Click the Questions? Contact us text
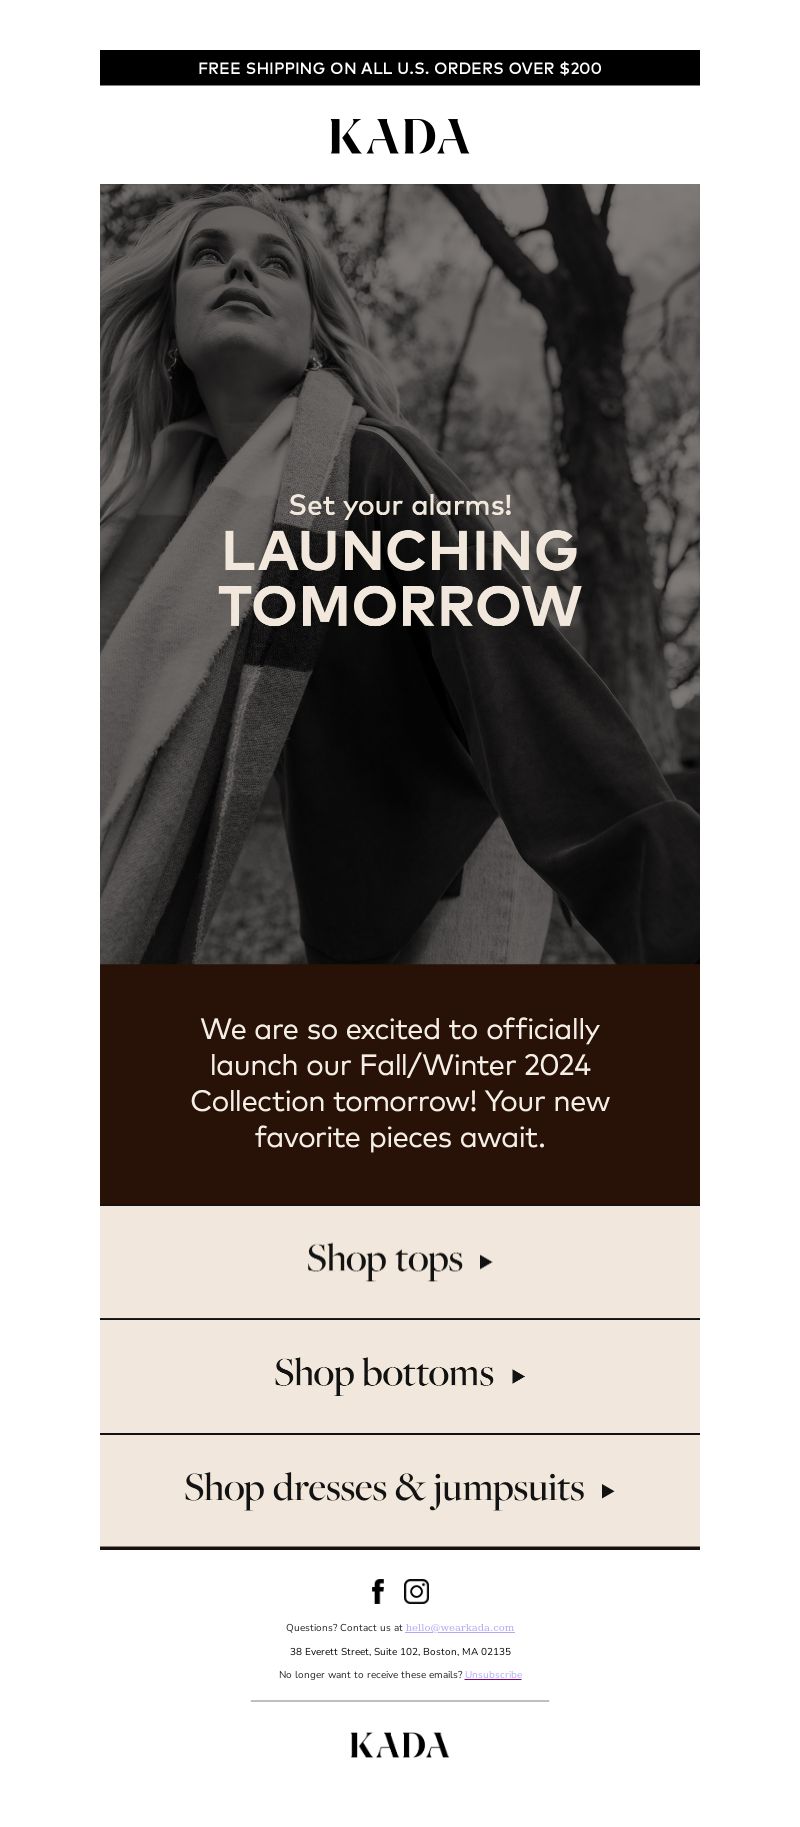The height and width of the screenshot is (1827, 800). tap(344, 1627)
